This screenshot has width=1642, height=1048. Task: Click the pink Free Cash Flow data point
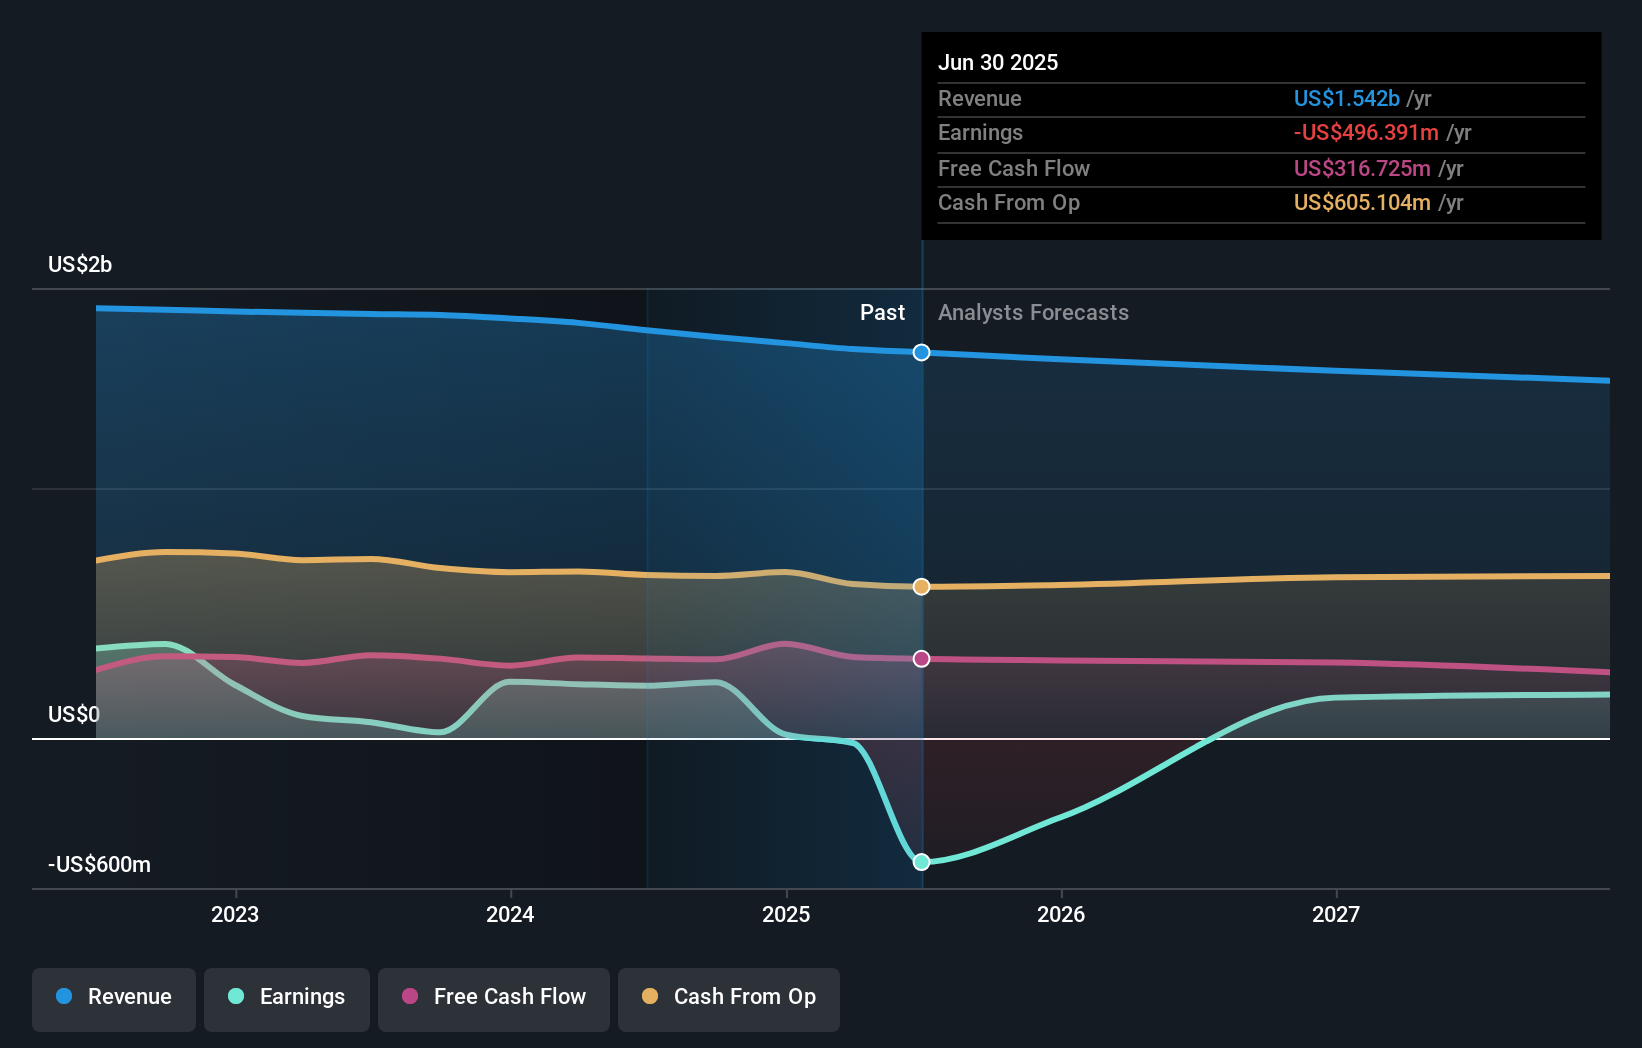tap(922, 659)
